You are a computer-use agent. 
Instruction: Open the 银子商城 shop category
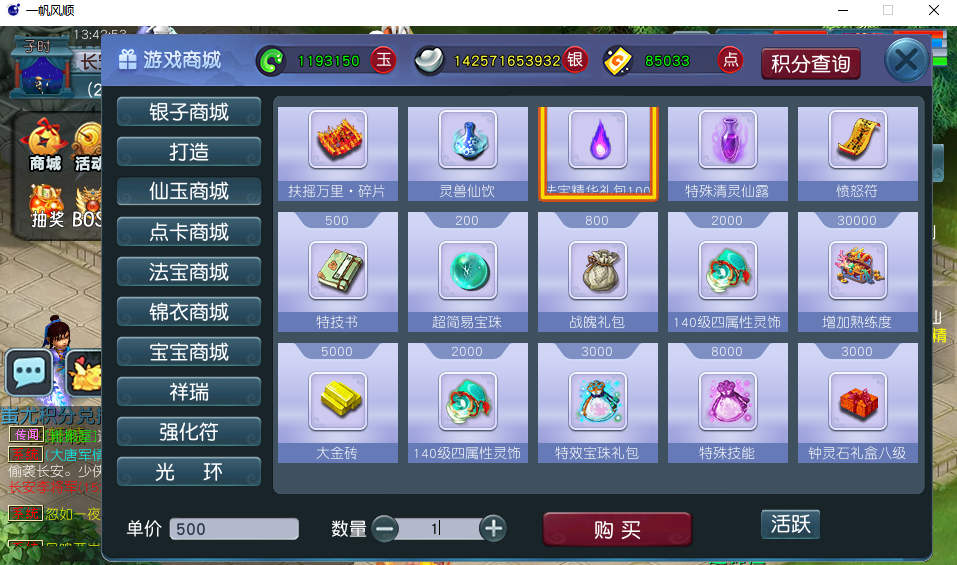click(x=189, y=112)
